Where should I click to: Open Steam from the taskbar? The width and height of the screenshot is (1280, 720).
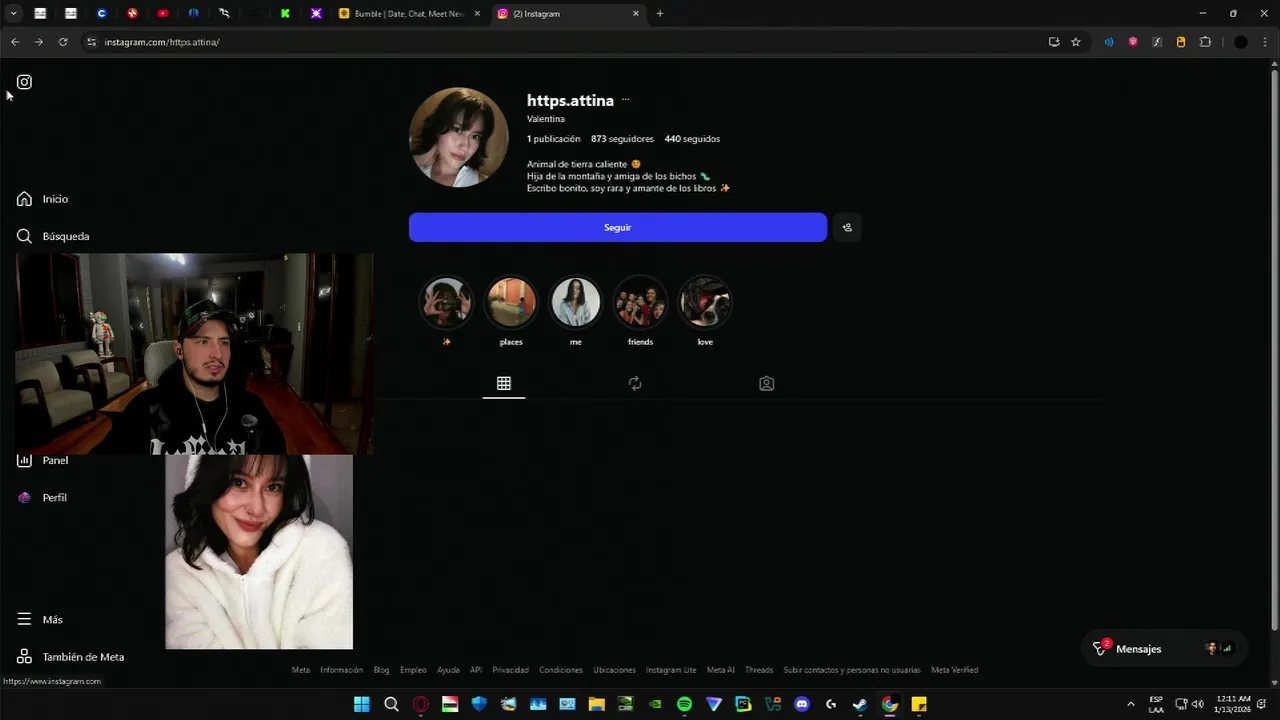[x=859, y=704]
